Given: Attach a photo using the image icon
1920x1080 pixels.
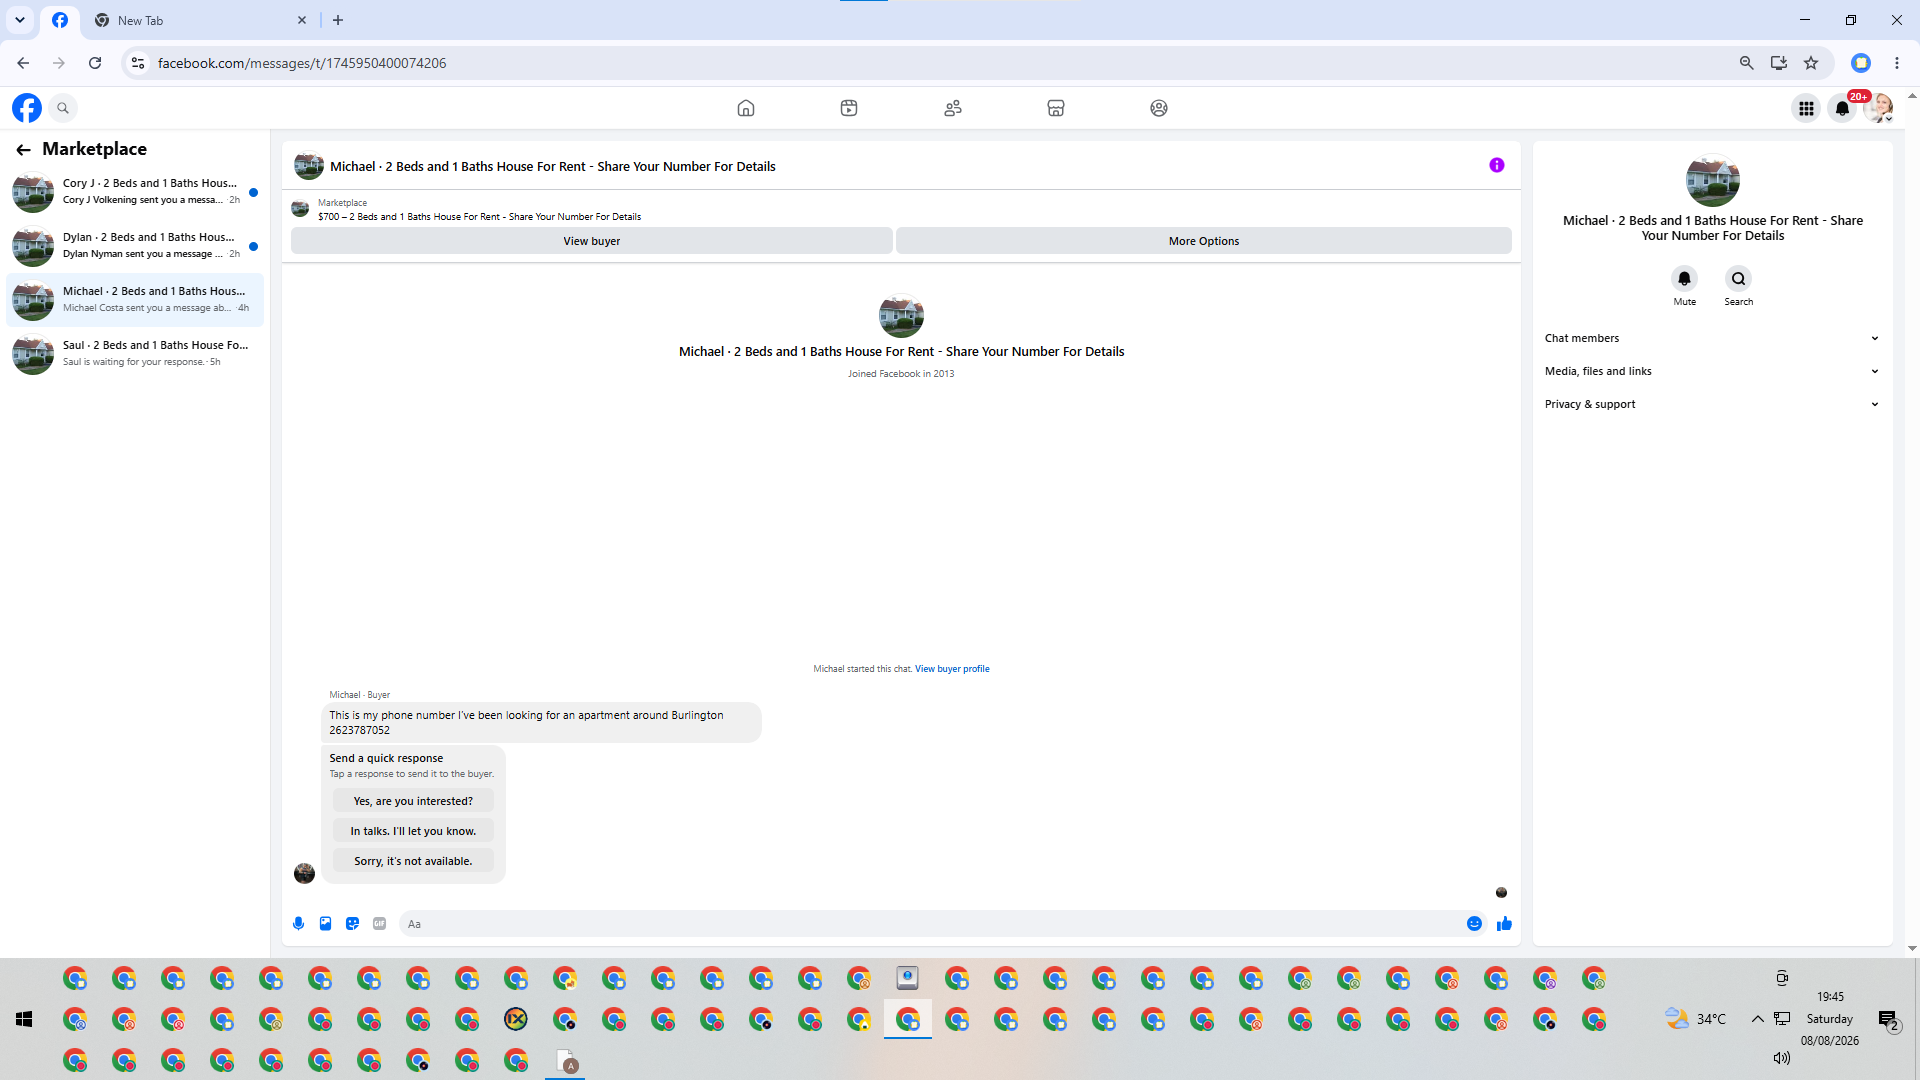Looking at the screenshot, I should click(325, 924).
